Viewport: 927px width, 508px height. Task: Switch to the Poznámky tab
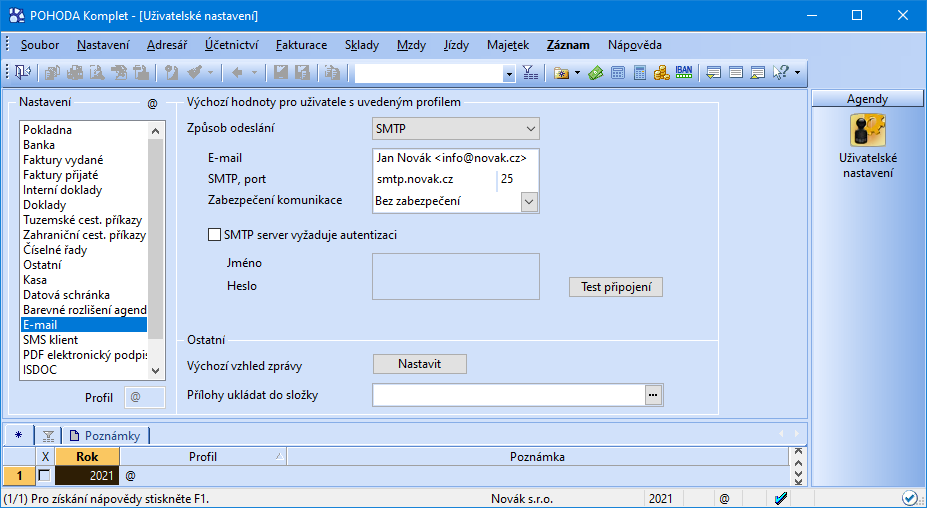(x=105, y=436)
